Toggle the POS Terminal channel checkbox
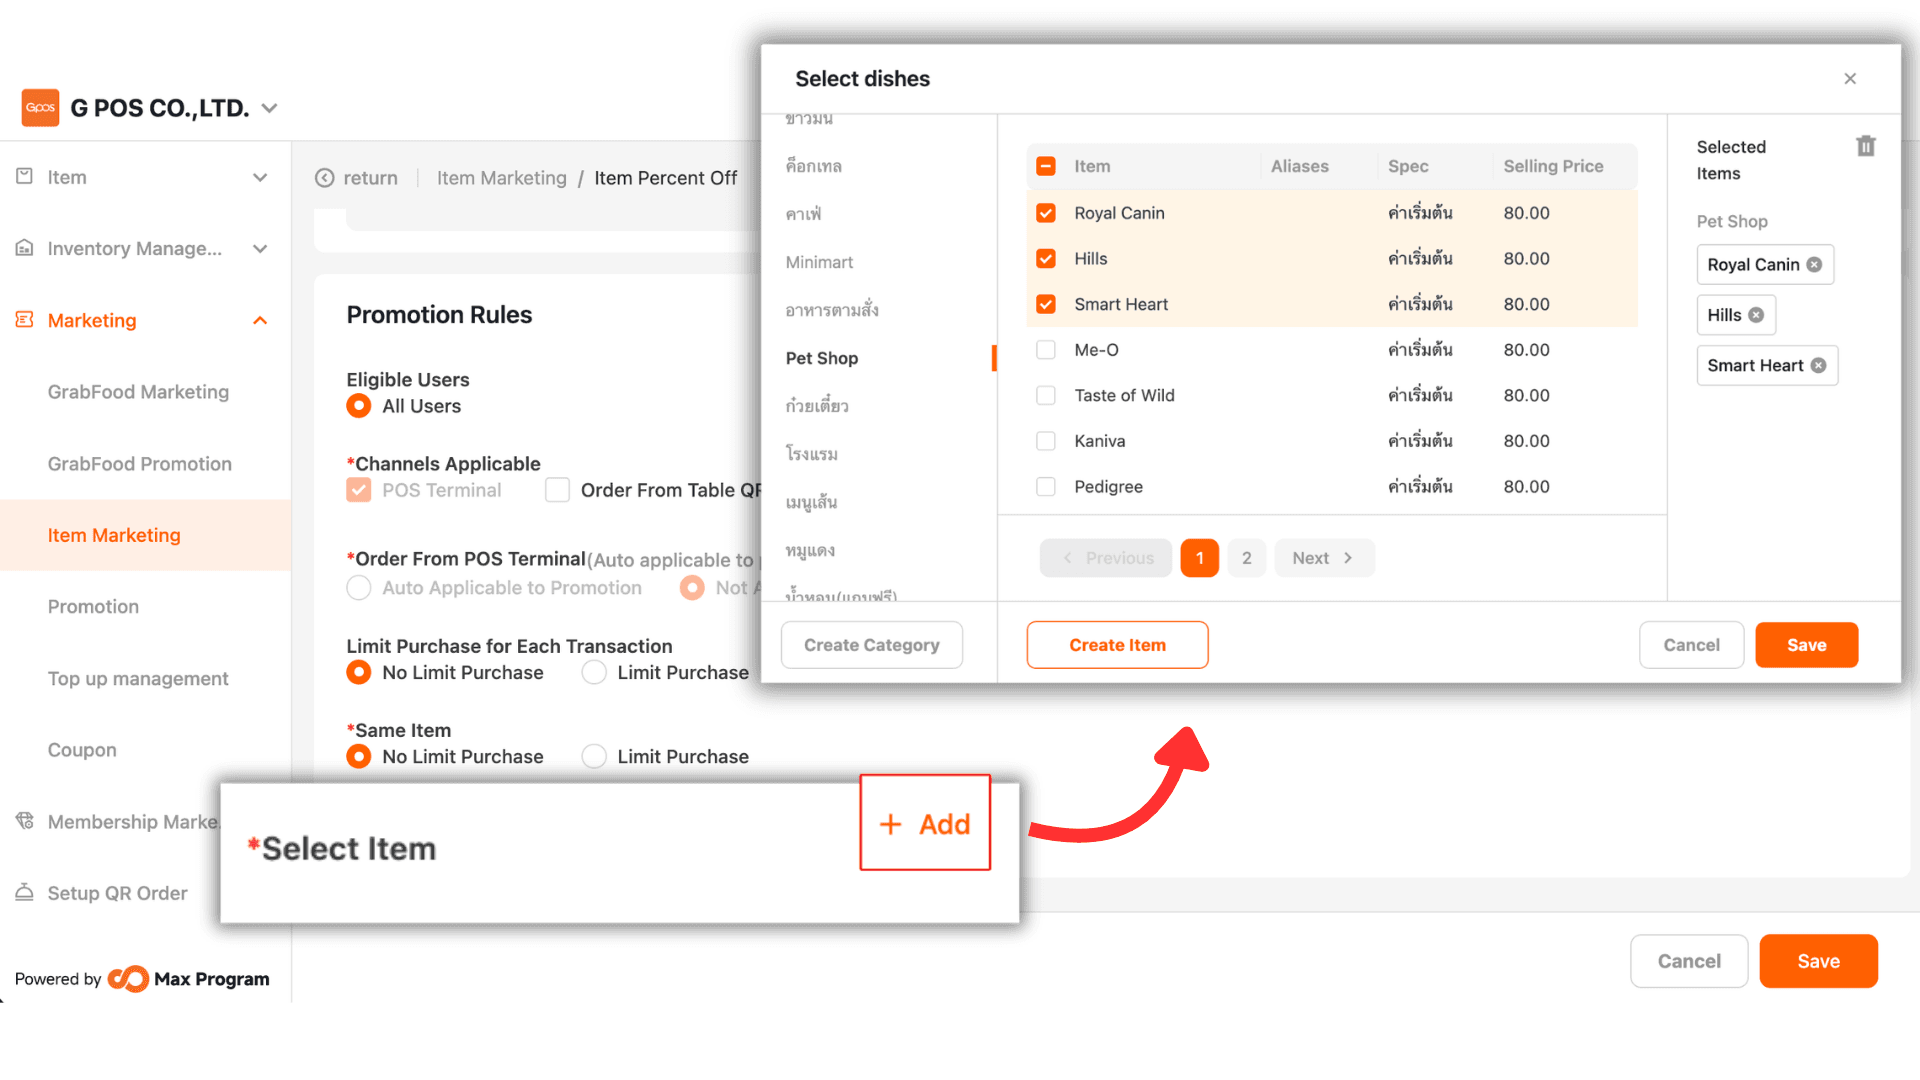1920x1080 pixels. coord(358,490)
